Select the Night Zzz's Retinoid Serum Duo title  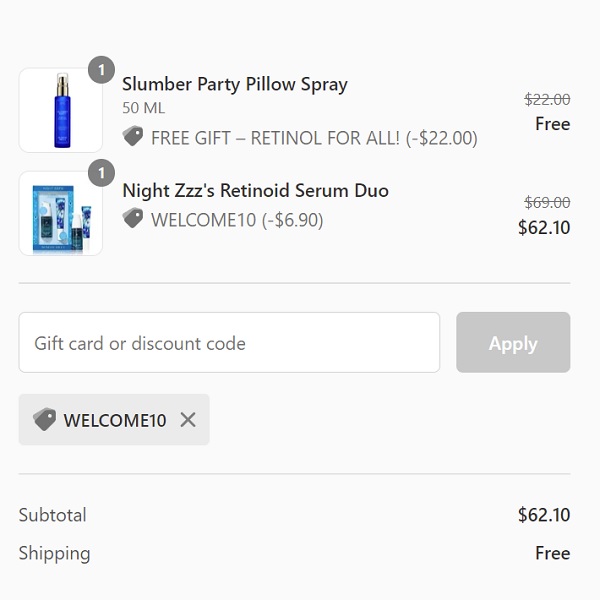tap(255, 190)
